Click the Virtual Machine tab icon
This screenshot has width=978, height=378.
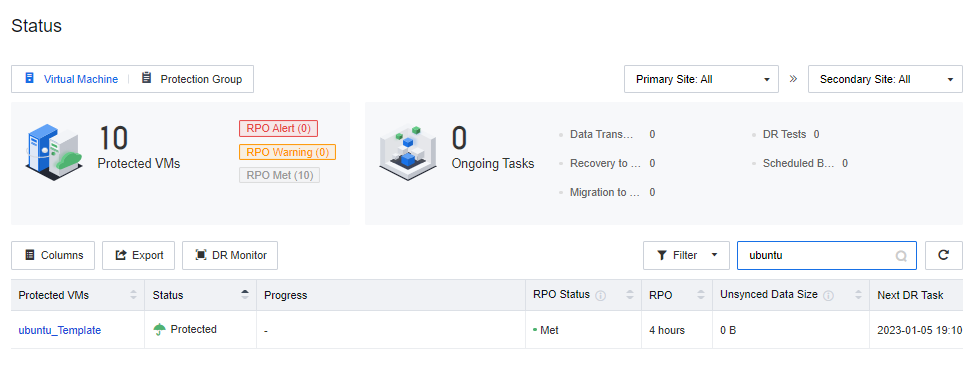point(29,79)
